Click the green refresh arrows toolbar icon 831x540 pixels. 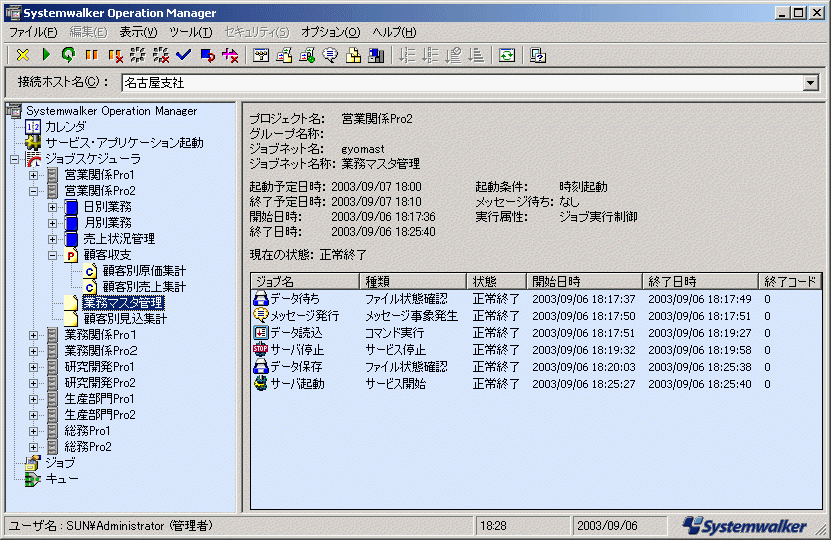tap(507, 55)
